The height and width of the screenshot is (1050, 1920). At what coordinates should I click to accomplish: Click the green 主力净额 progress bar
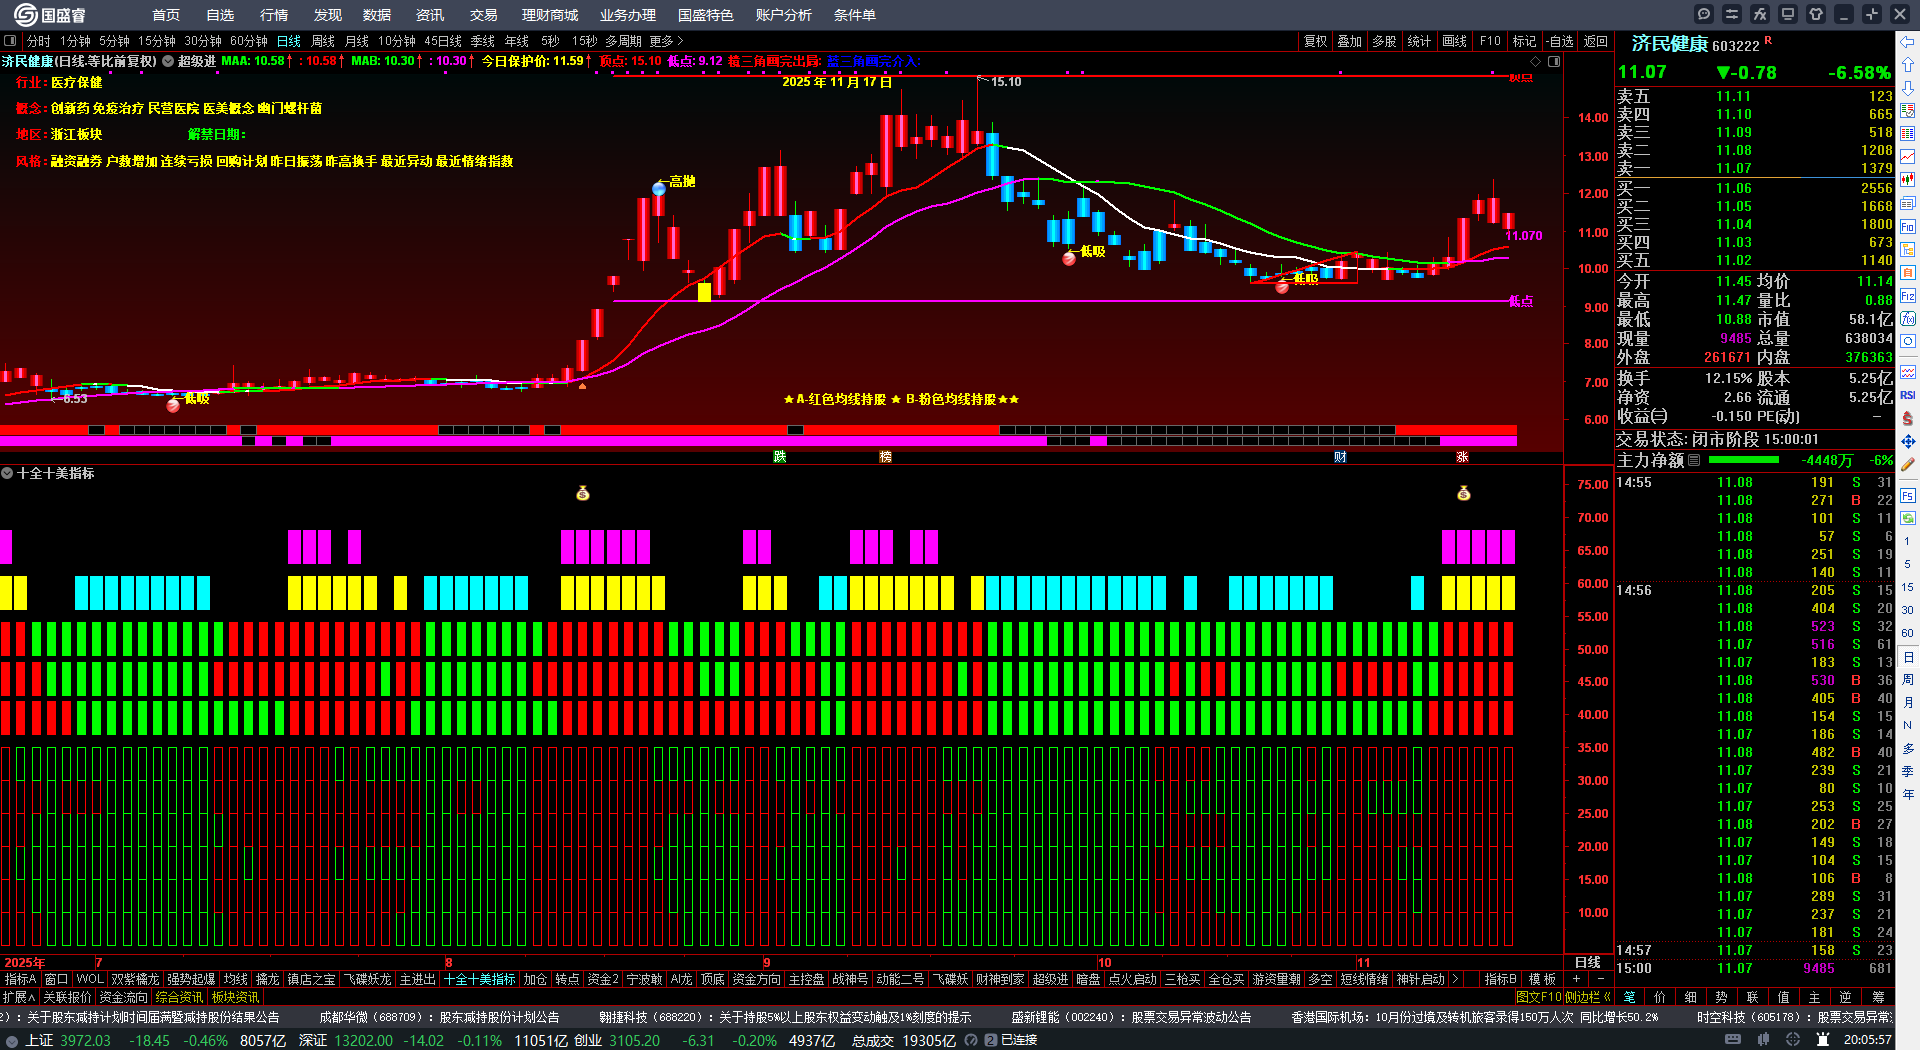(1744, 460)
